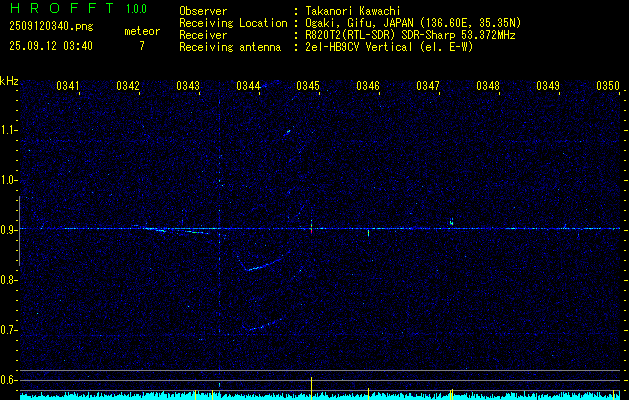The width and height of the screenshot is (629, 400).
Task: Click the 0343 time axis label
Action: pos(188,85)
